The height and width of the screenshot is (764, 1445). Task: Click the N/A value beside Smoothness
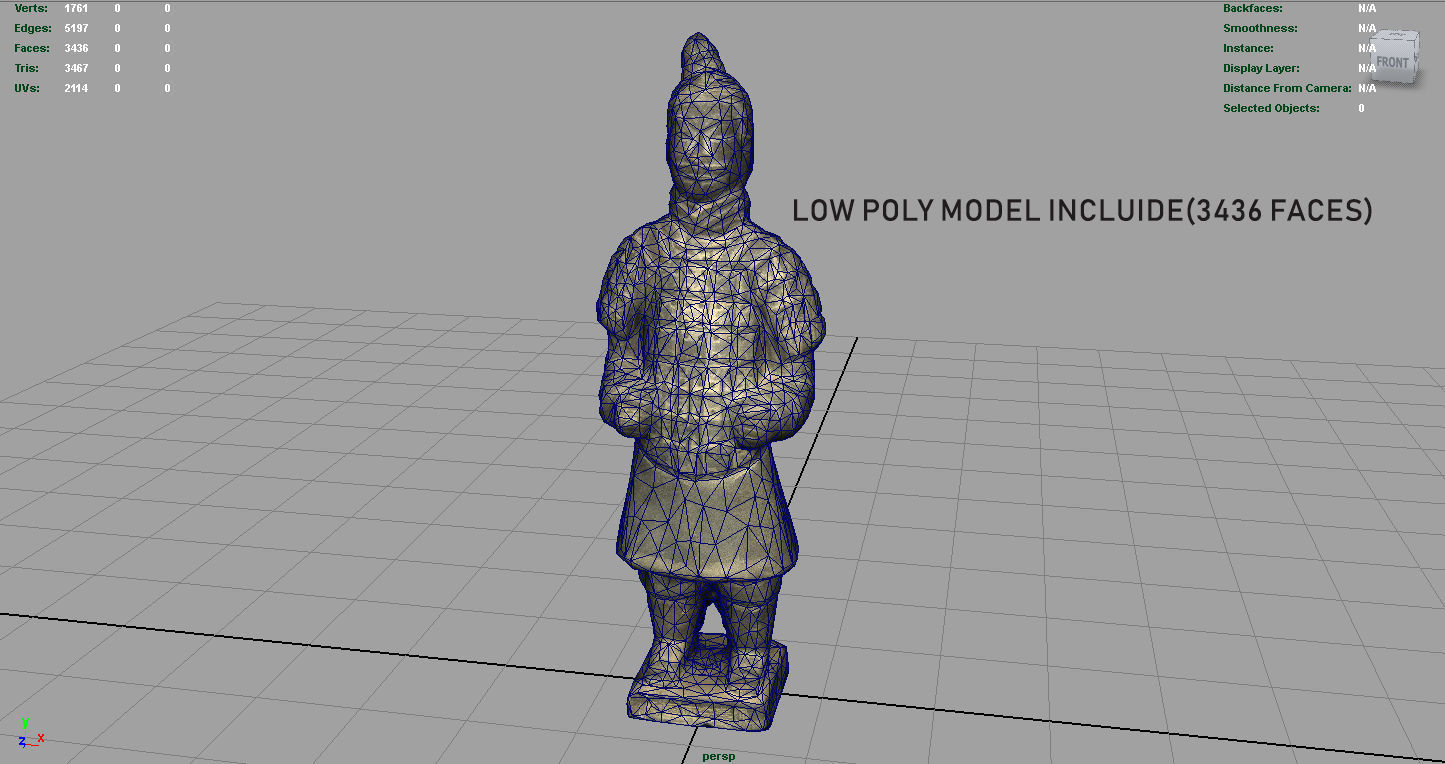click(1367, 28)
